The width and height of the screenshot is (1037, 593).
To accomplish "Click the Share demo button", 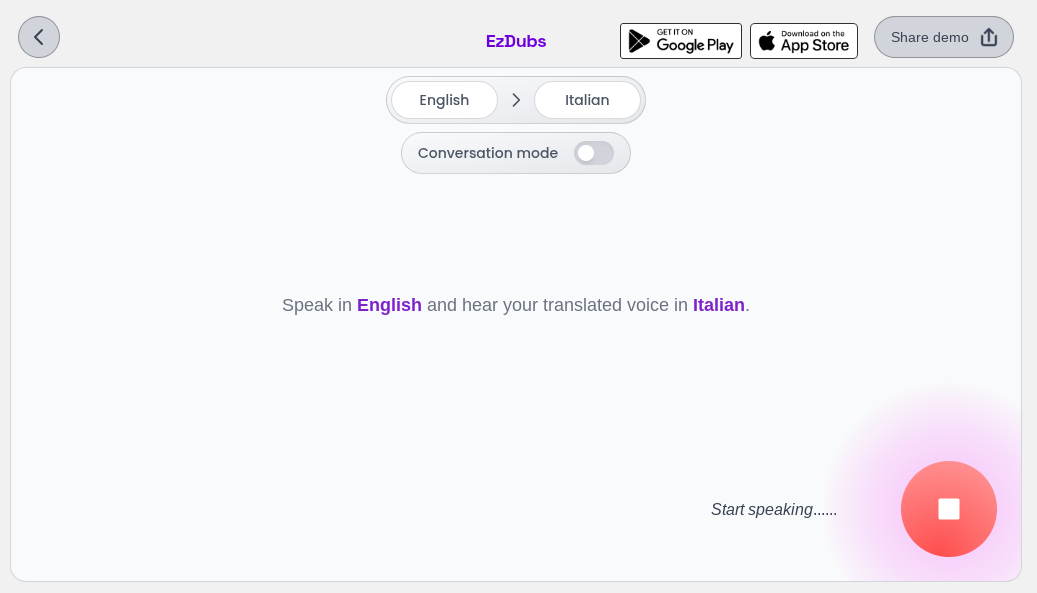I will pos(944,37).
